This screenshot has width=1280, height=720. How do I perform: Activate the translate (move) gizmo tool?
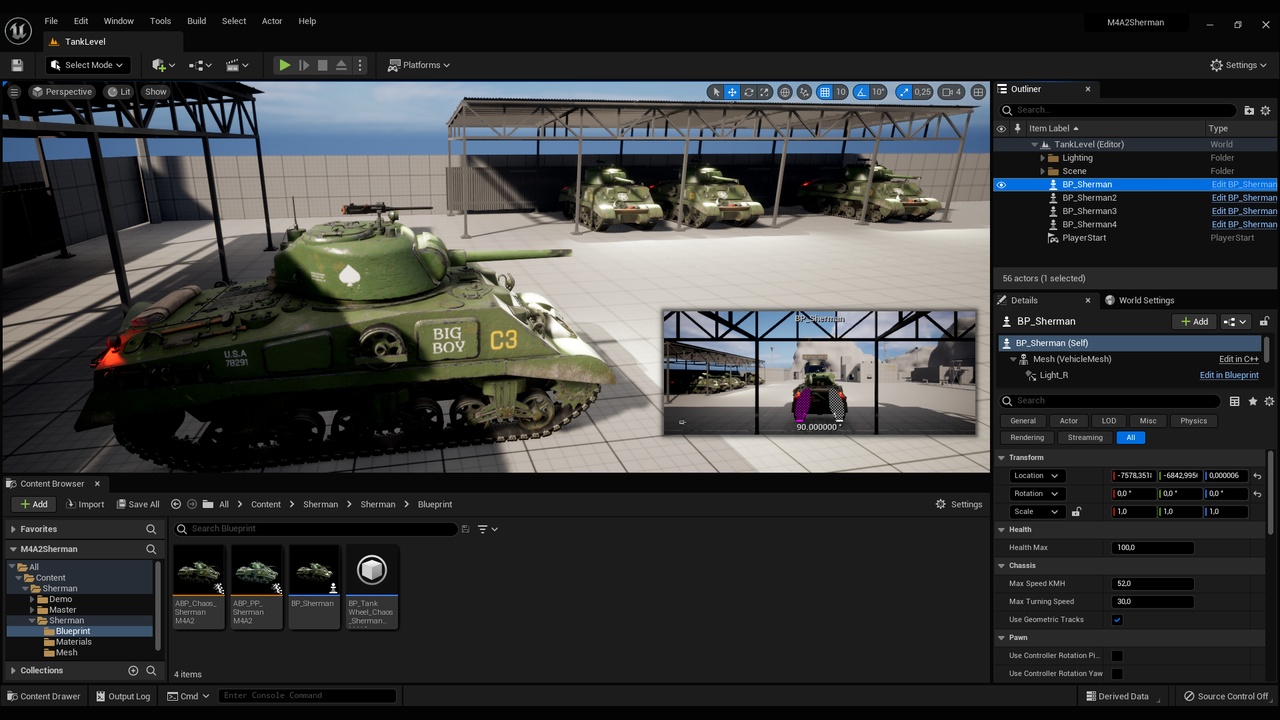point(732,92)
